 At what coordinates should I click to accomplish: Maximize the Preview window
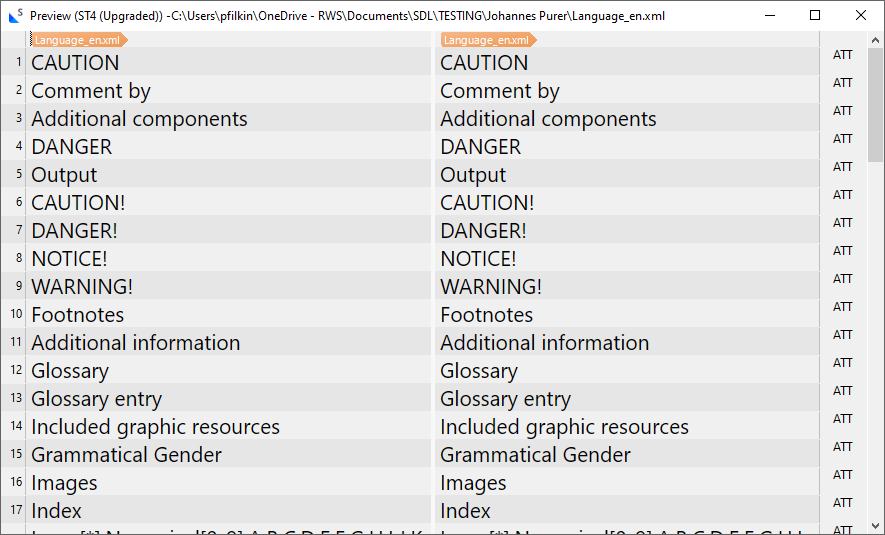(815, 15)
